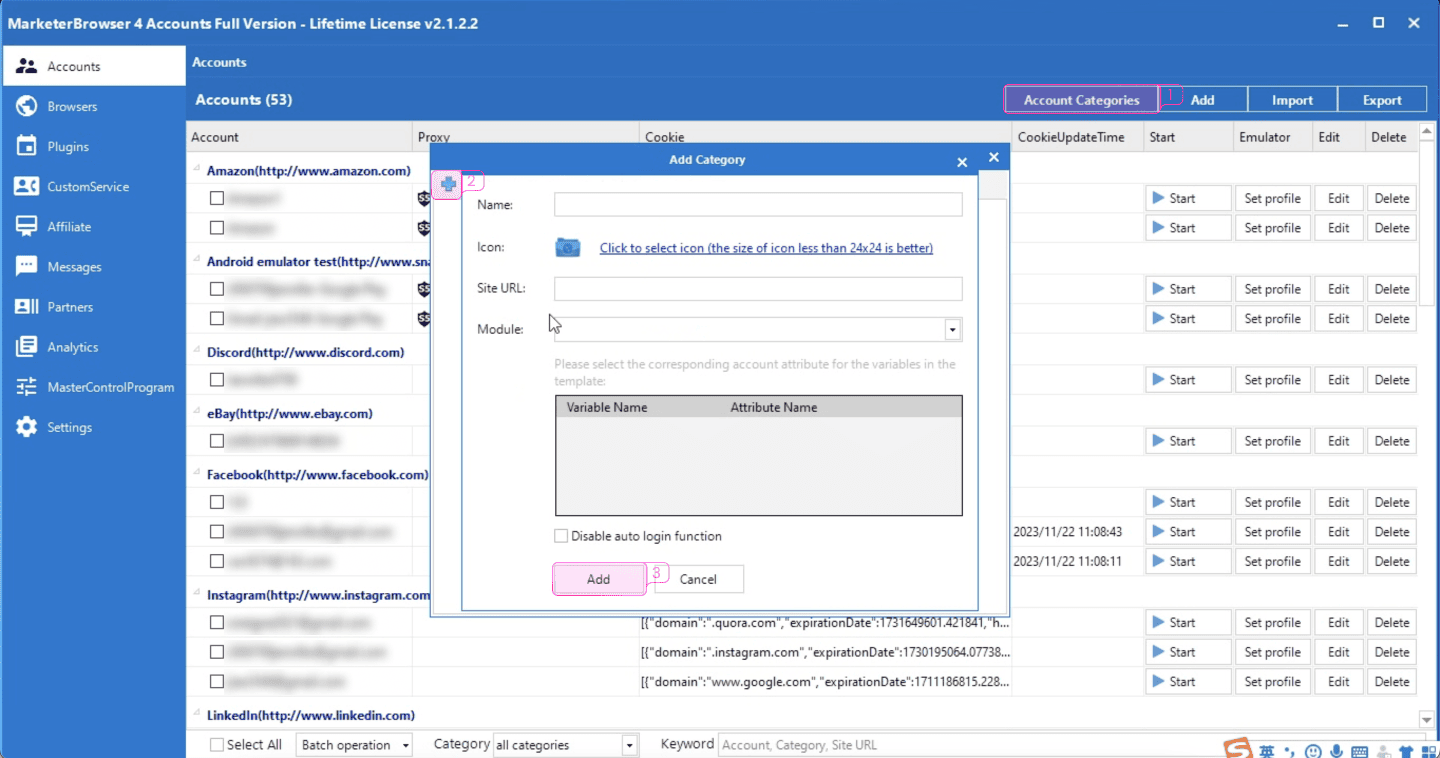This screenshot has width=1440, height=758.
Task: Enable Disable auto login function checkbox
Action: (x=561, y=536)
